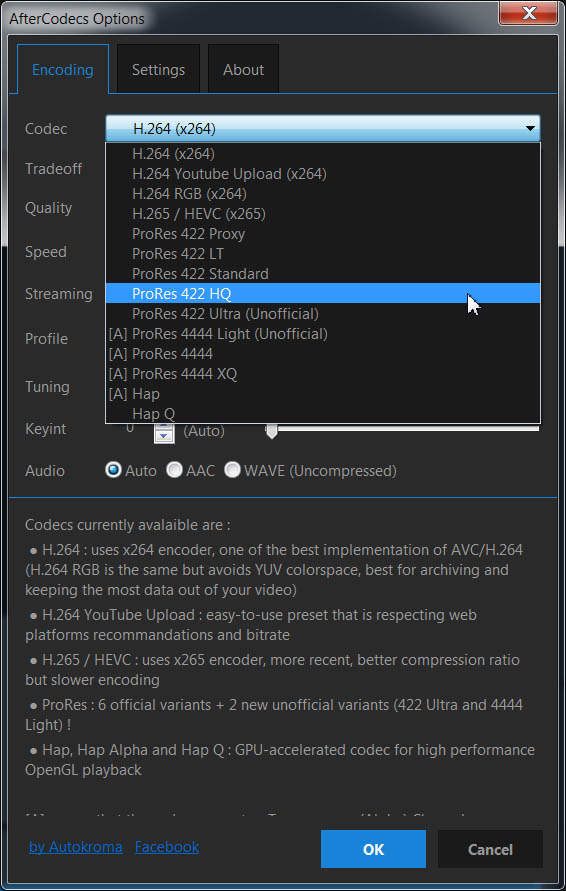Click the Profile label
The height and width of the screenshot is (891, 566).
click(x=47, y=339)
